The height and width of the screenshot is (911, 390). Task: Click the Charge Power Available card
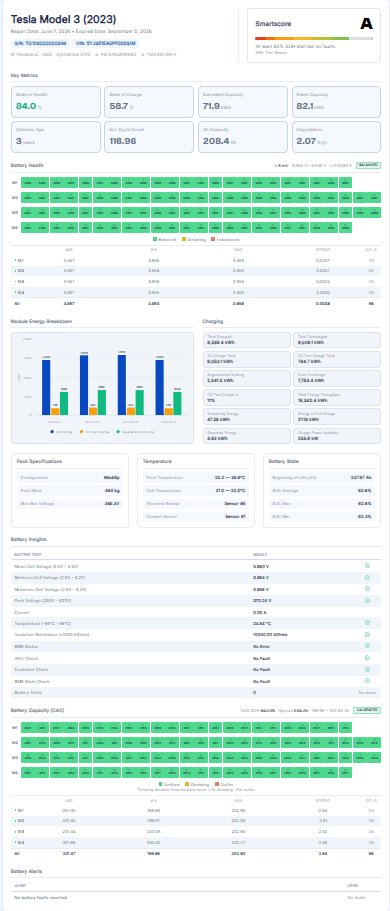click(337, 436)
